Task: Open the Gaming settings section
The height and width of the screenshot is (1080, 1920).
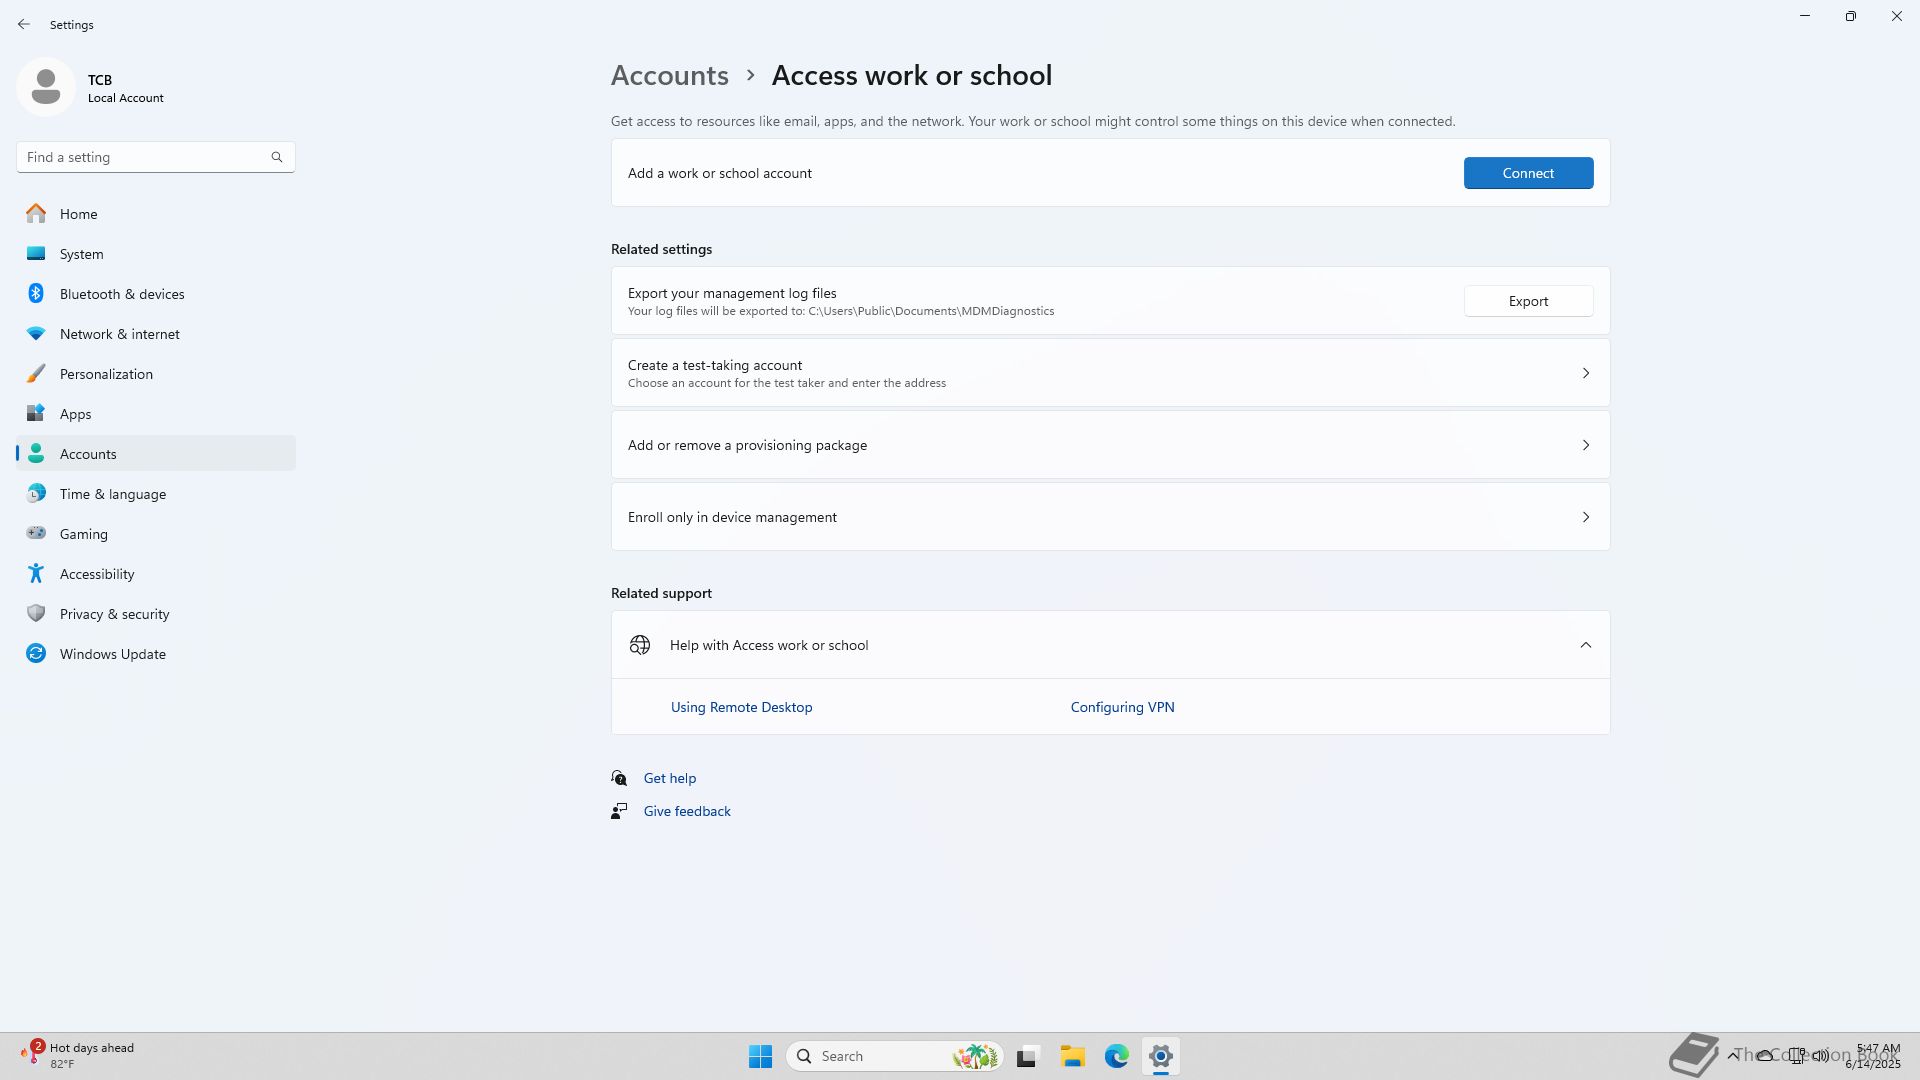Action: click(83, 534)
